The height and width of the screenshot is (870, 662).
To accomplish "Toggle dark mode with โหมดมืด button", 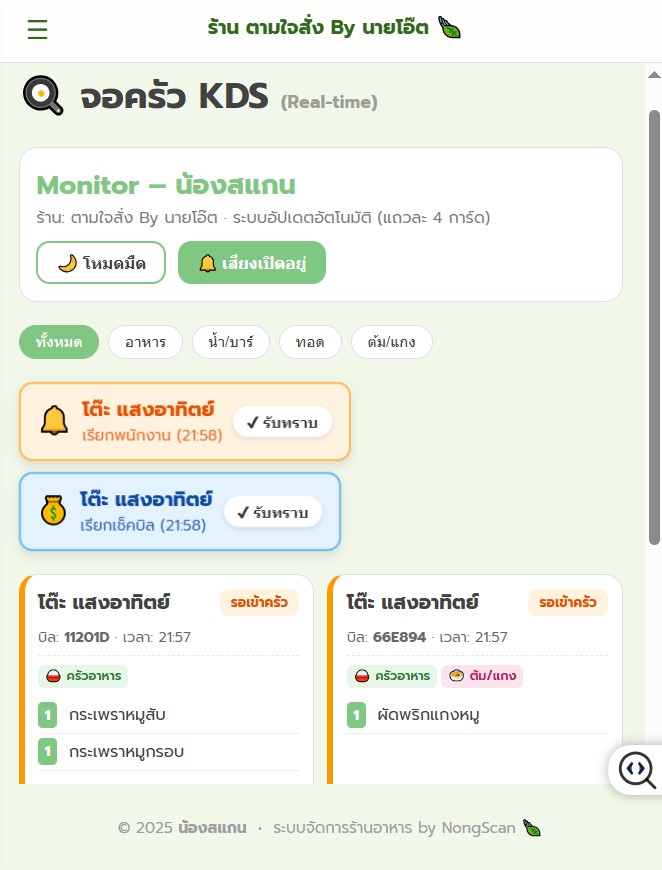I will [x=101, y=263].
